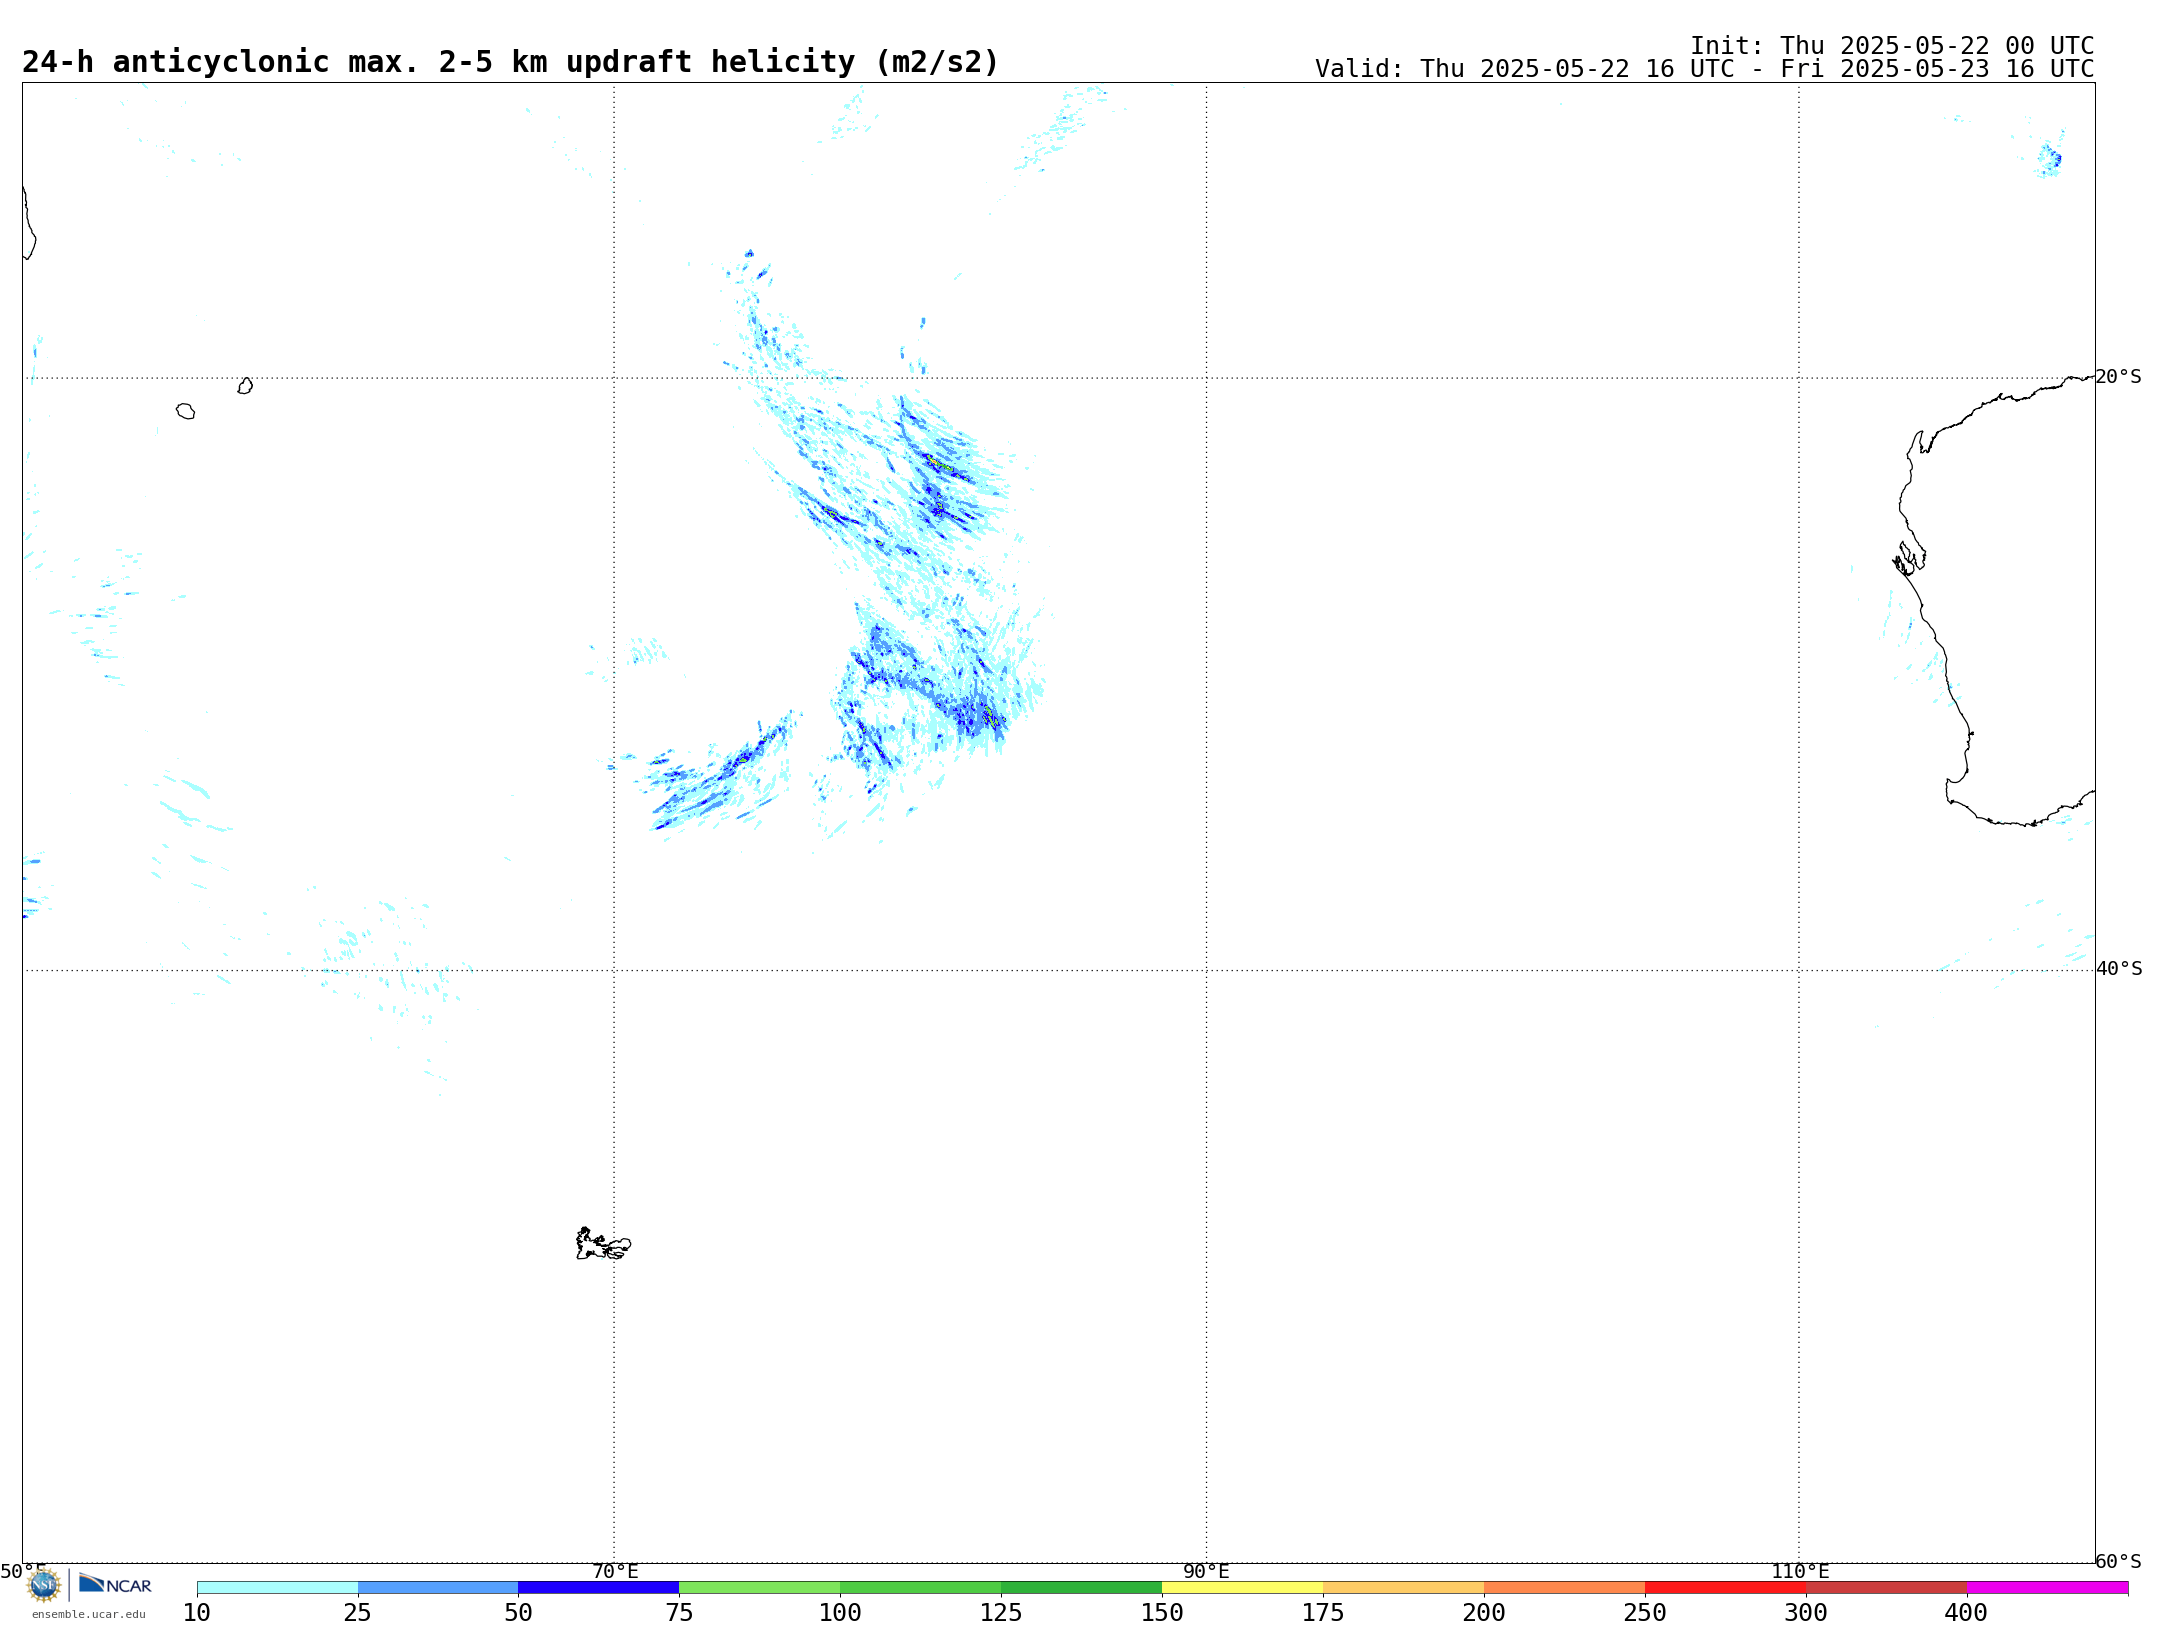Click the plot title about anticyclonic updraft helicity

[510, 62]
